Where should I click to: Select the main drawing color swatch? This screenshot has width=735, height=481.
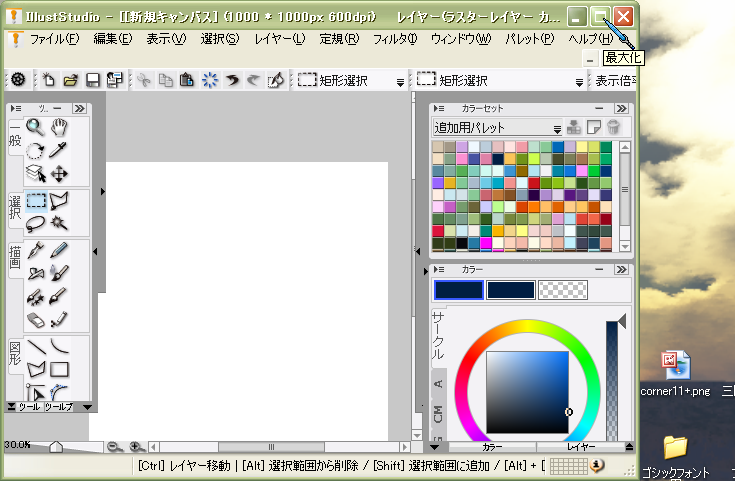tap(459, 290)
